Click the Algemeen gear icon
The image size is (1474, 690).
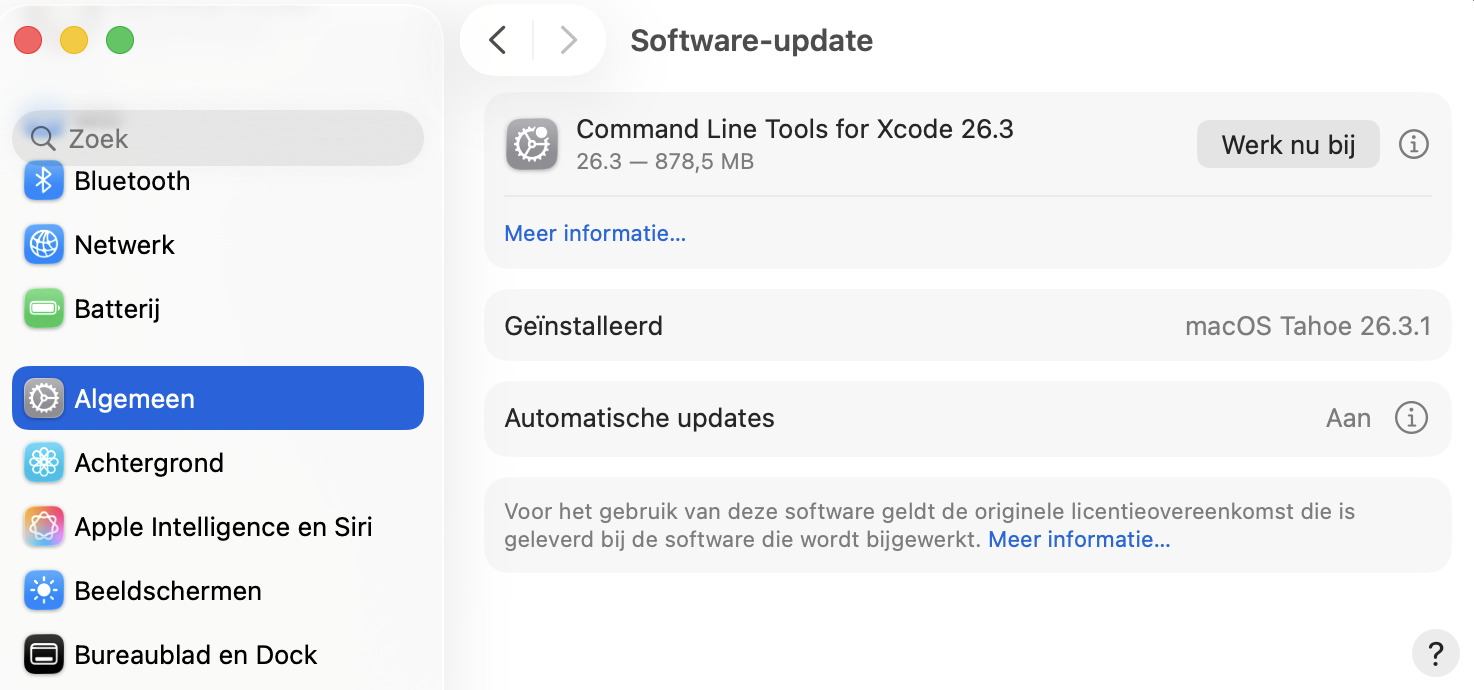pos(44,398)
